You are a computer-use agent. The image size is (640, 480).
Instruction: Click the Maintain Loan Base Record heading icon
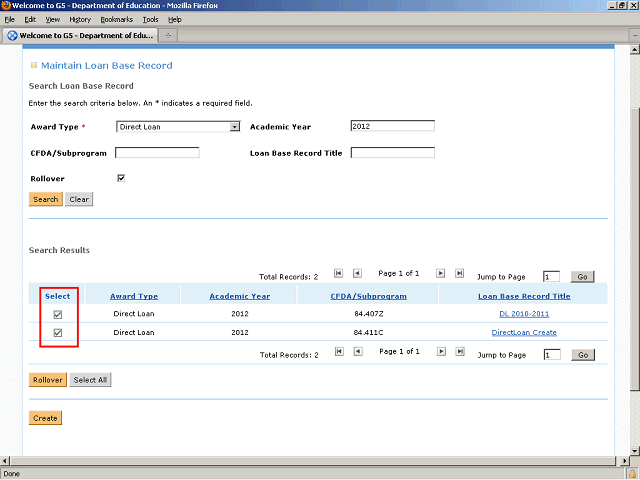pos(34,65)
